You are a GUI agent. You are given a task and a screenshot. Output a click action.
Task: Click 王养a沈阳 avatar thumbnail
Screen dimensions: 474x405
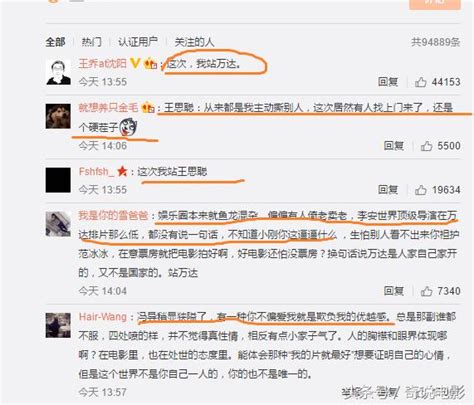coord(58,72)
